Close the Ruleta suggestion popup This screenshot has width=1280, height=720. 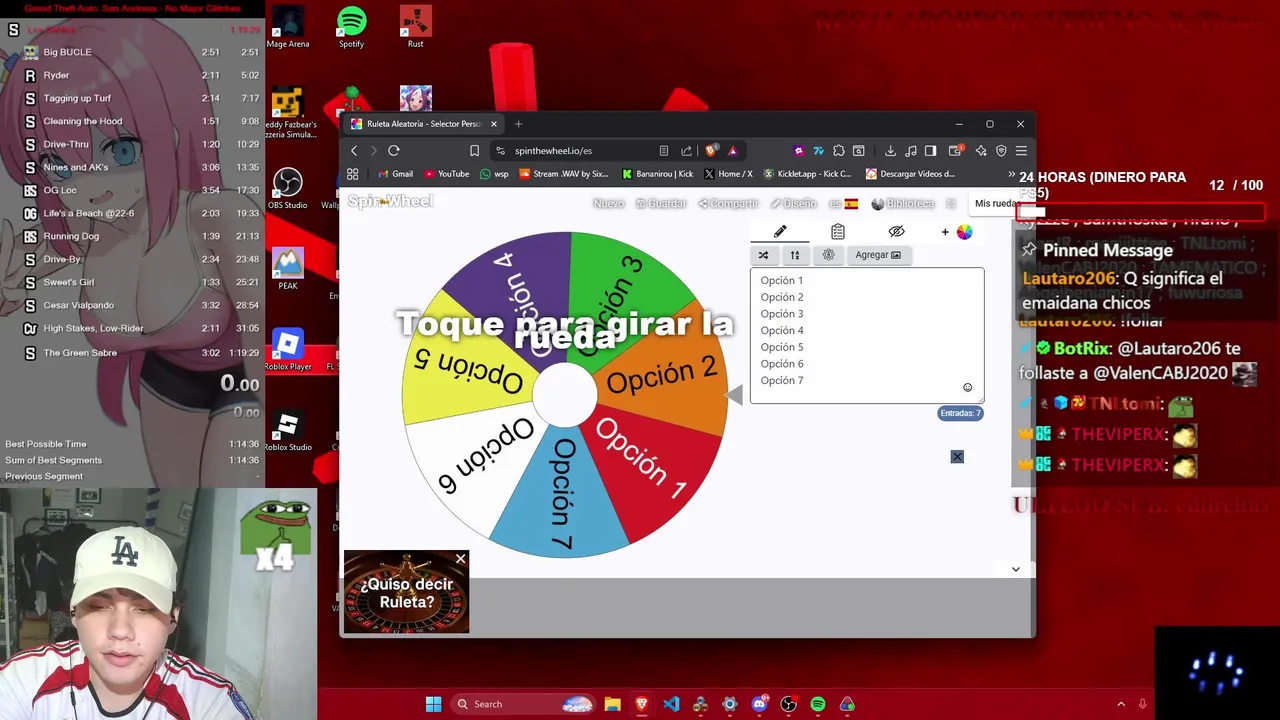point(460,559)
